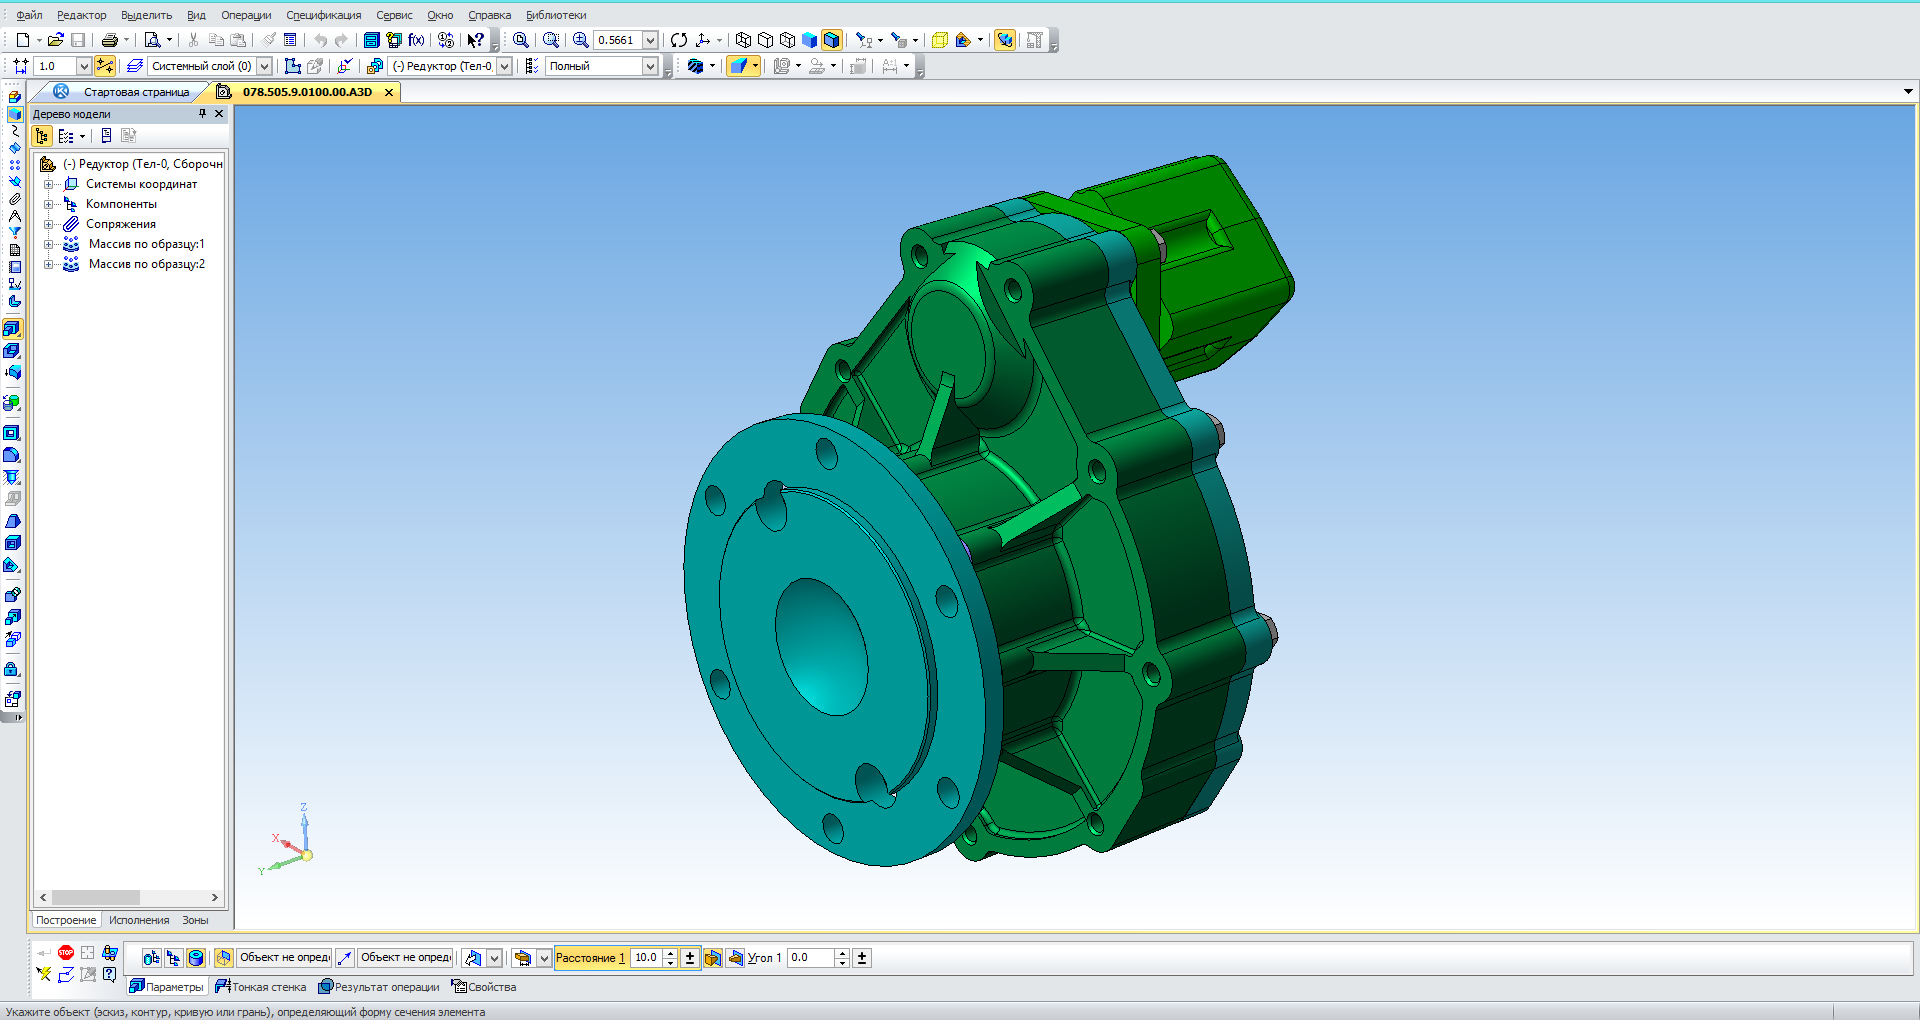Open the System layer (0) dropdown
Screen dimensions: 1920x1020
[x=265, y=66]
